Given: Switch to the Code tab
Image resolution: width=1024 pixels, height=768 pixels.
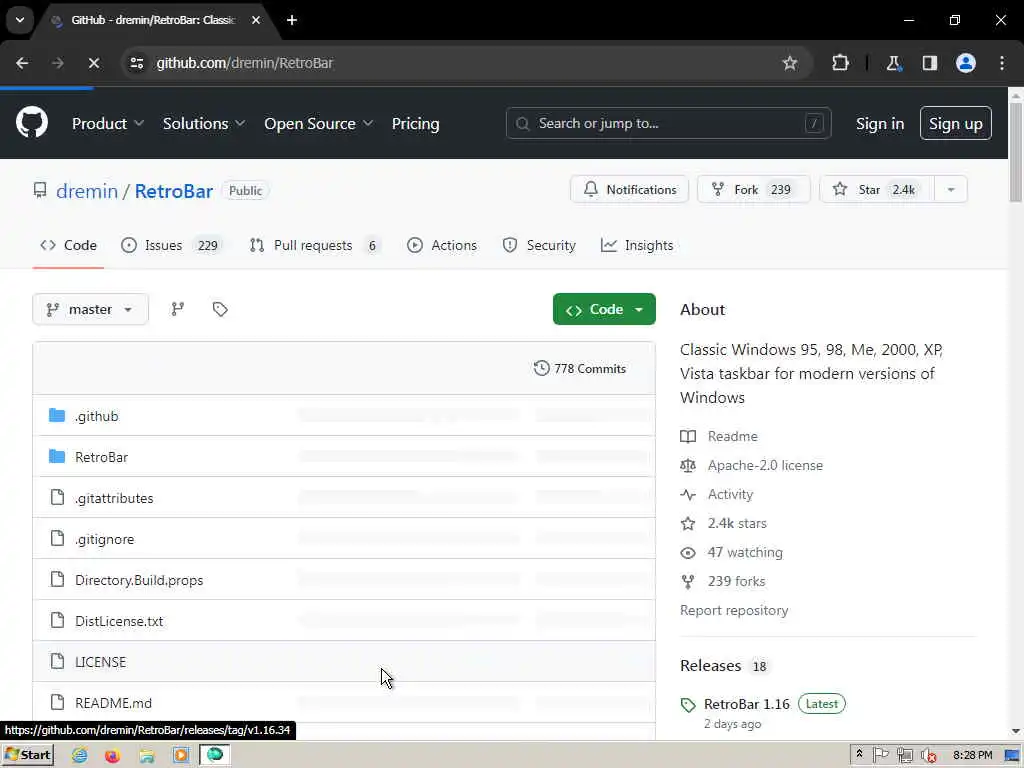Looking at the screenshot, I should point(69,246).
